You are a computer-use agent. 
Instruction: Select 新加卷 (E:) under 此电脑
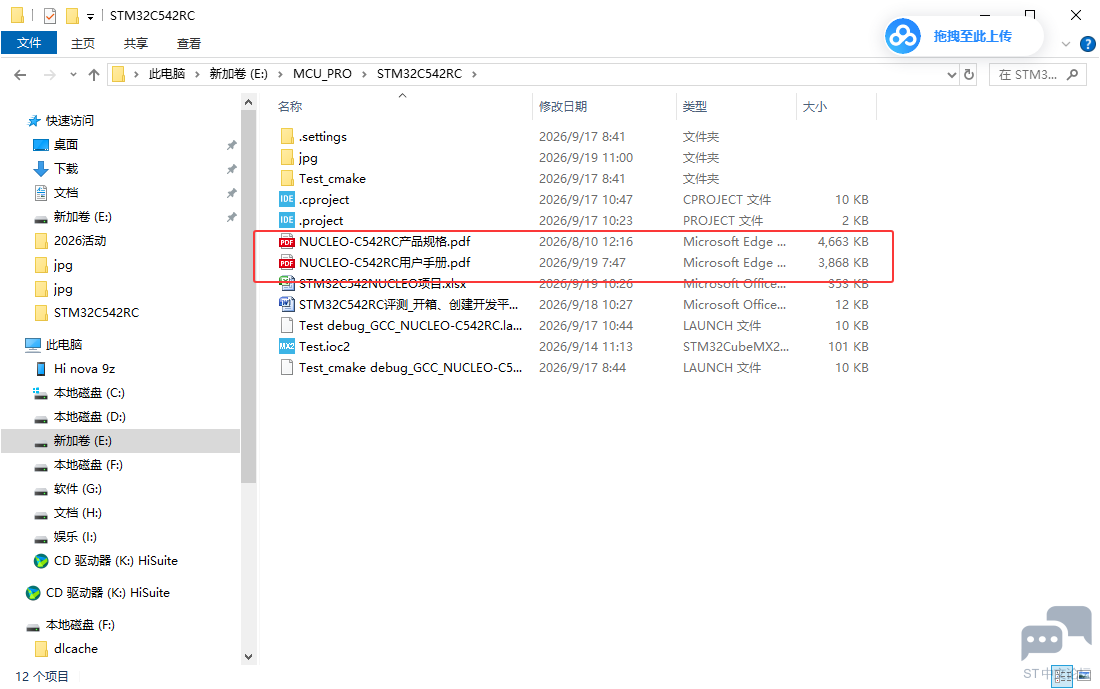tap(120, 441)
